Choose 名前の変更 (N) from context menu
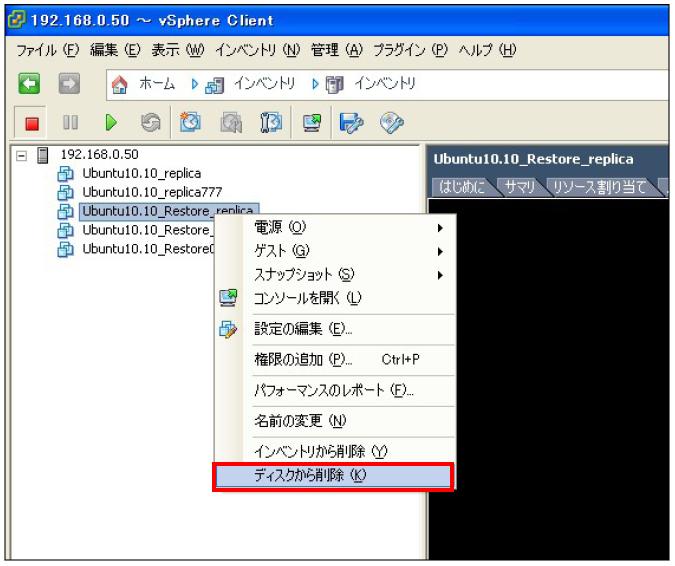 click(335, 421)
